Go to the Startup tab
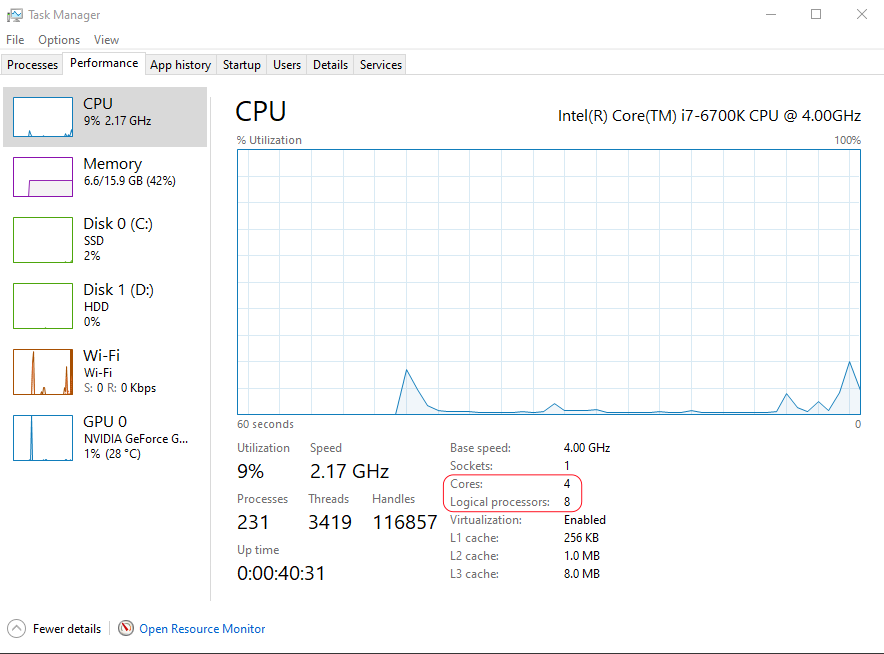The height and width of the screenshot is (654, 884). [x=242, y=65]
